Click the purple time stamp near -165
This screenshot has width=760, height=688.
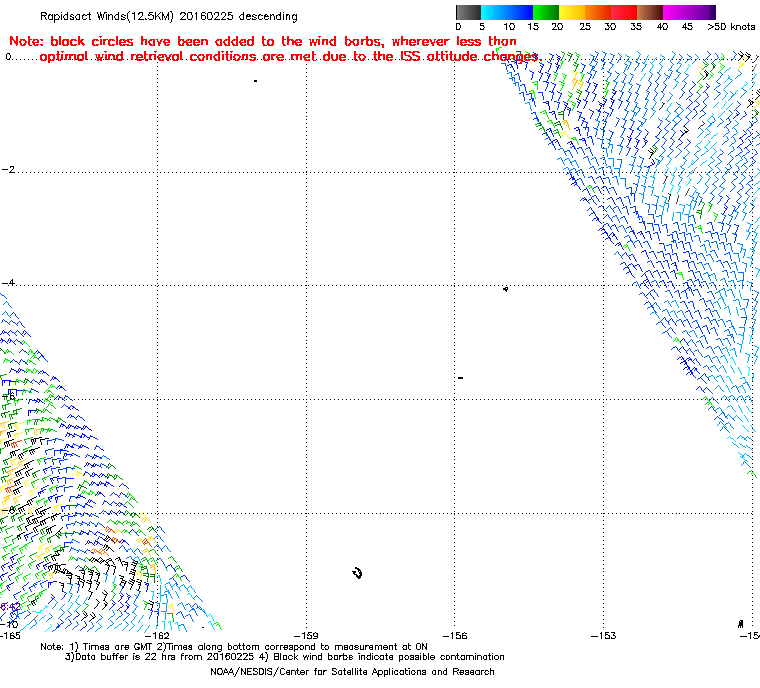point(10,607)
